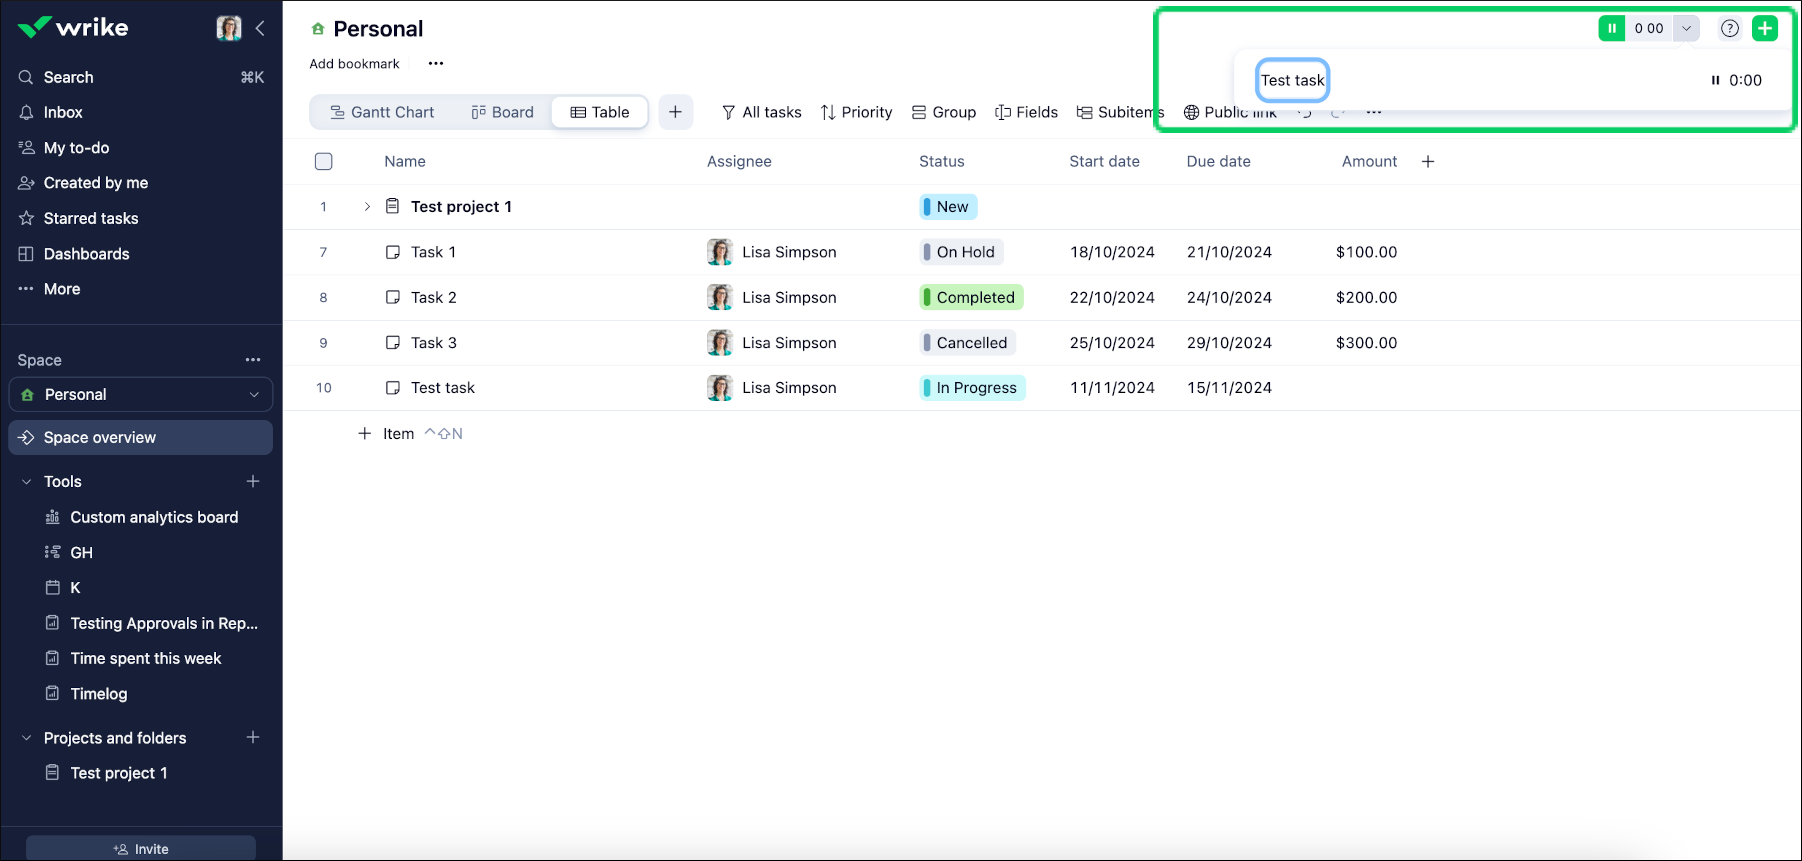The height and width of the screenshot is (861, 1802).
Task: Pause the running timer in header
Action: point(1611,28)
